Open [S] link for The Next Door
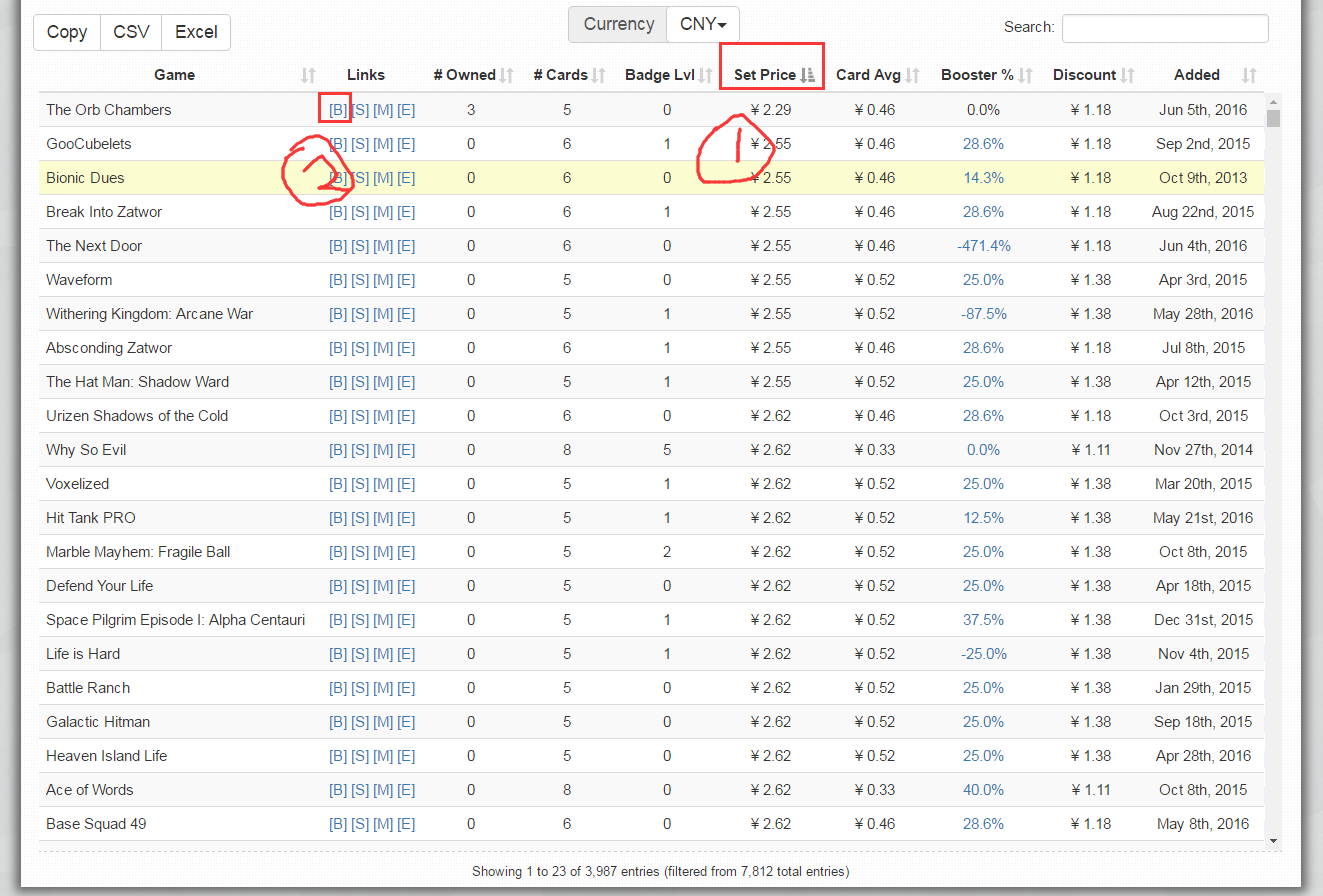Image resolution: width=1323 pixels, height=896 pixels. point(360,246)
